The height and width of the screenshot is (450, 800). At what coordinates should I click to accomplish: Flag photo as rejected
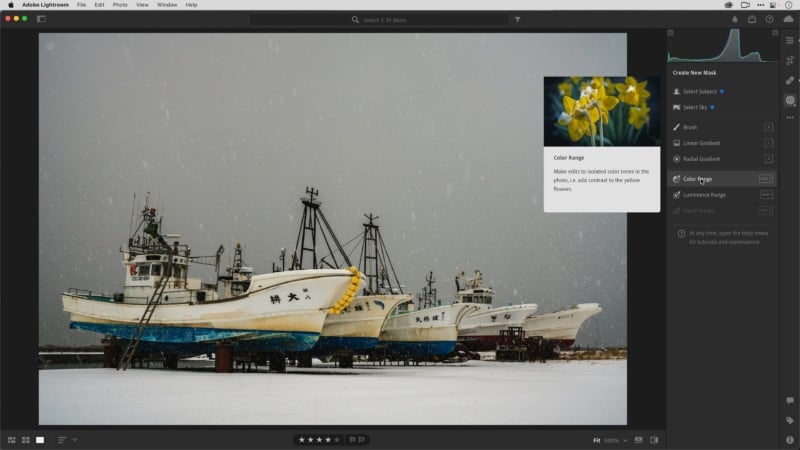(x=362, y=440)
